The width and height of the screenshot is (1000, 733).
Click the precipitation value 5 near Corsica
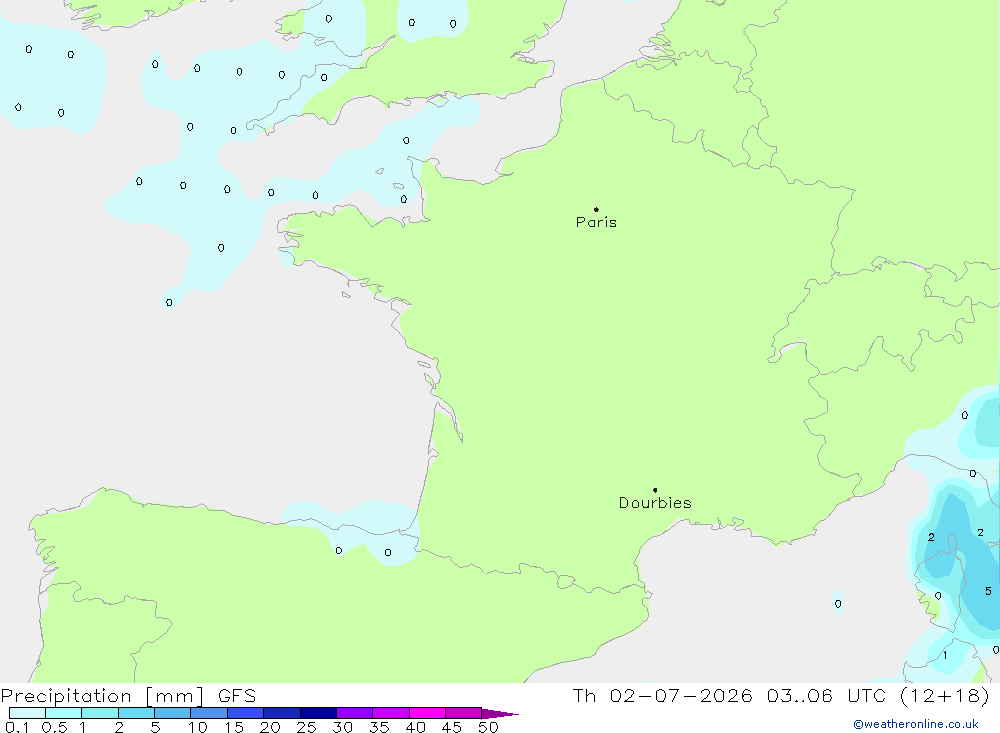click(x=988, y=591)
